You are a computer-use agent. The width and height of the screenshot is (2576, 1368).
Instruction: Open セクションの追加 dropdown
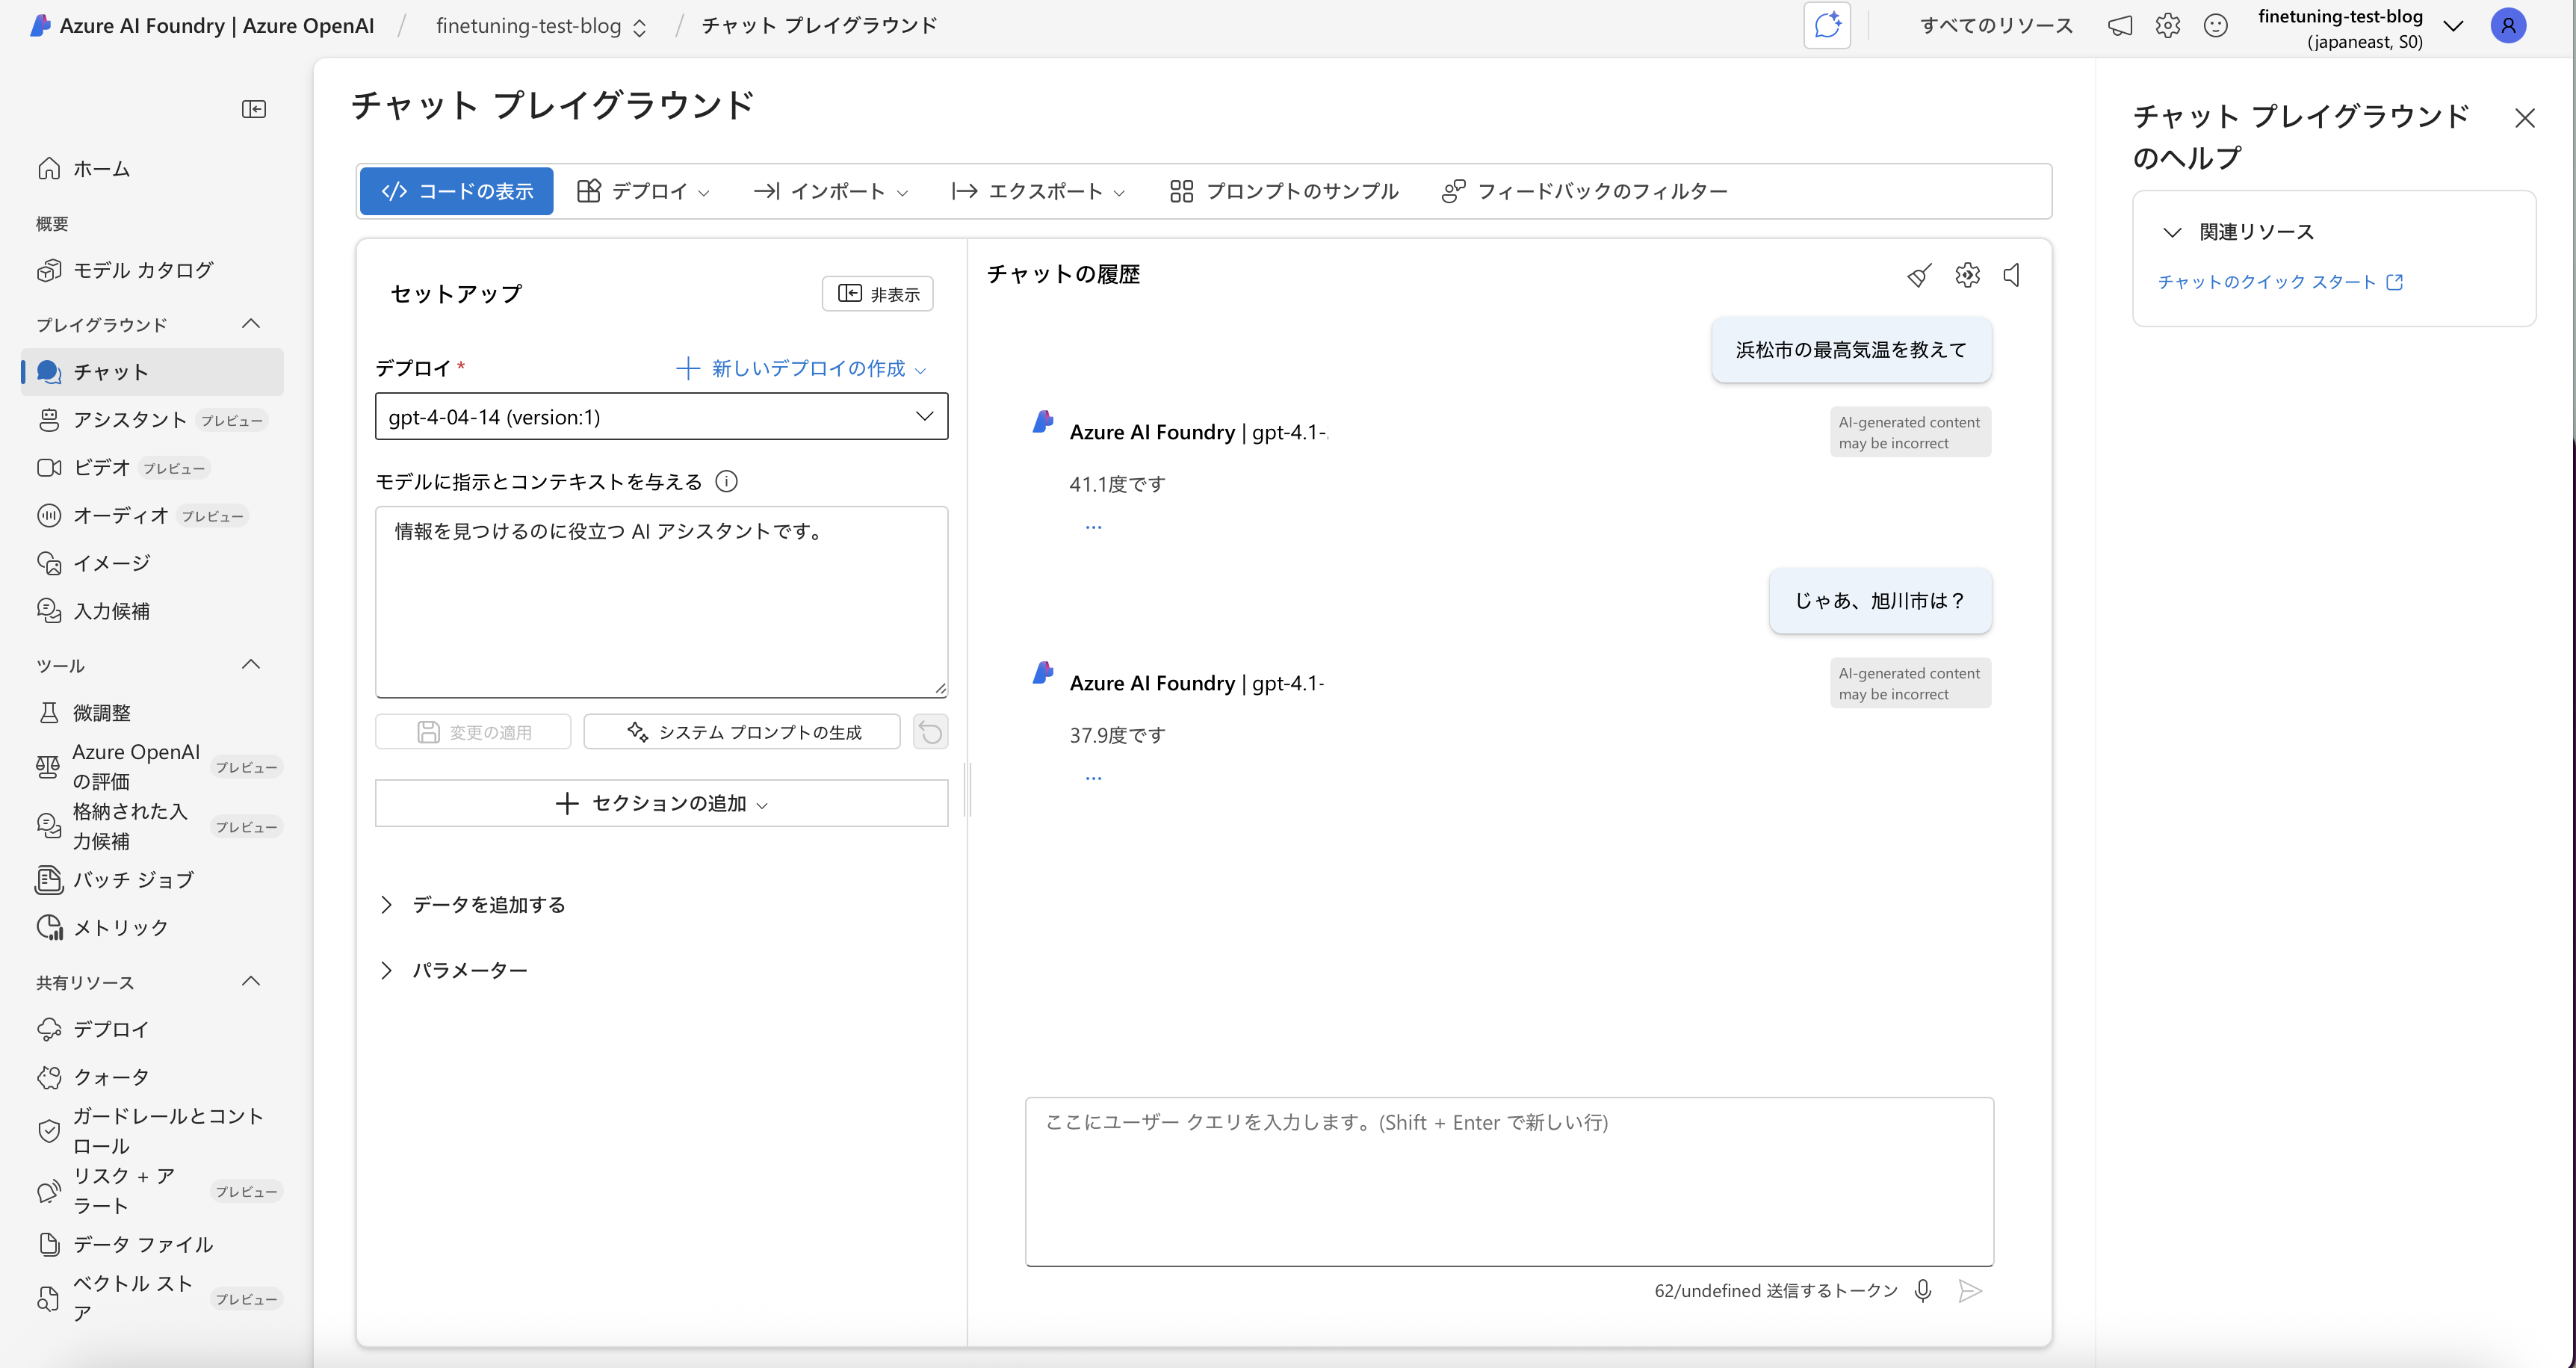[661, 803]
